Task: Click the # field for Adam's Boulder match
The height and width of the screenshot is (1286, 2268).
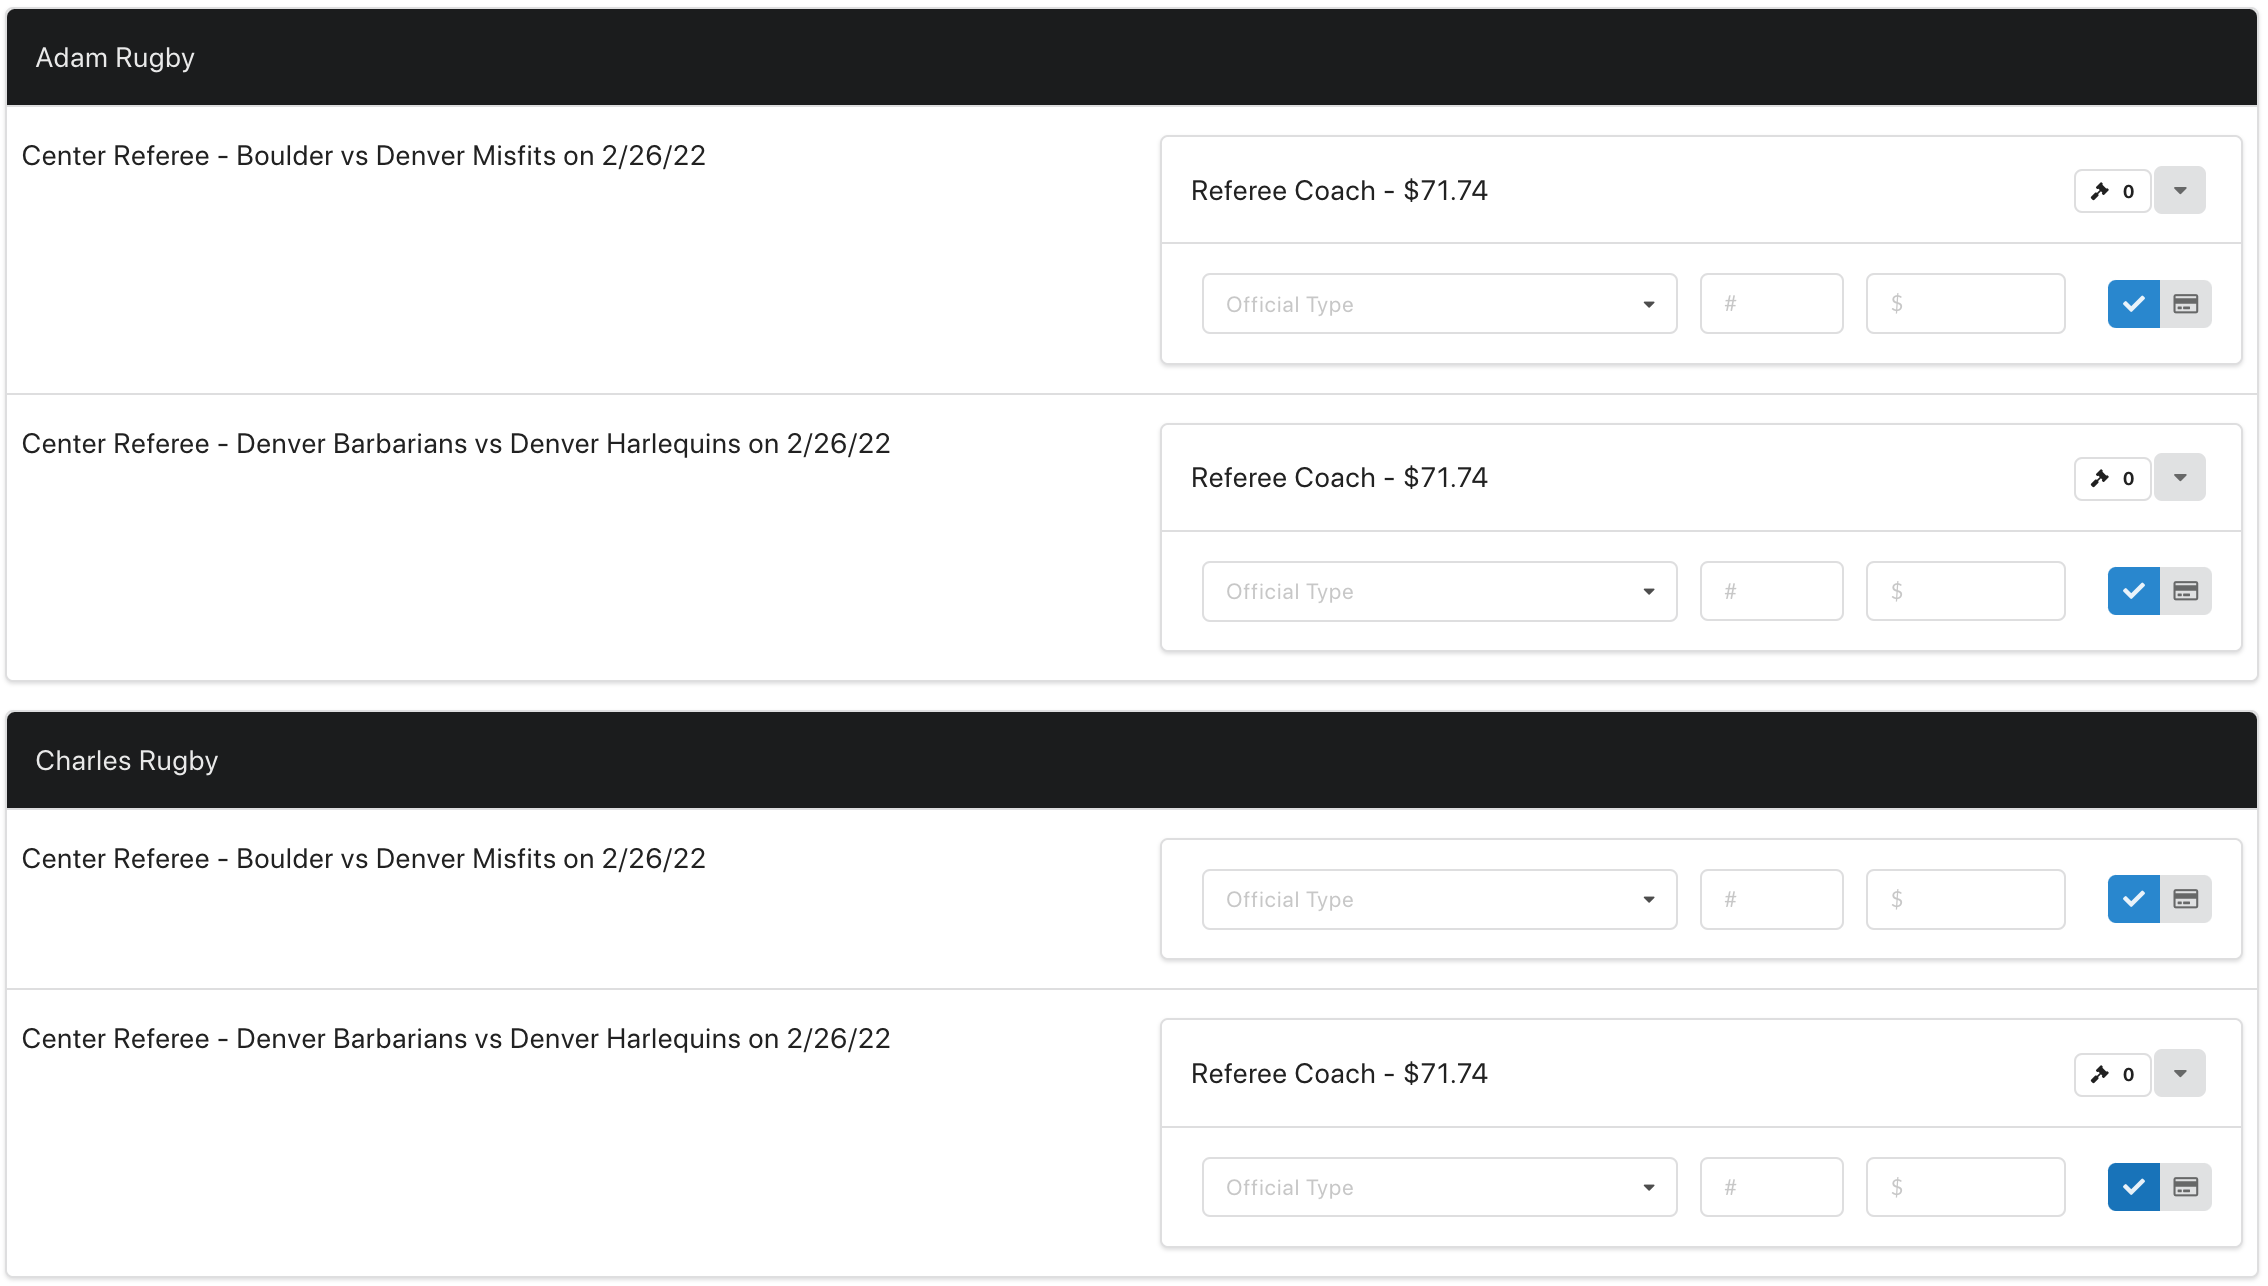Action: pyautogui.click(x=1771, y=304)
